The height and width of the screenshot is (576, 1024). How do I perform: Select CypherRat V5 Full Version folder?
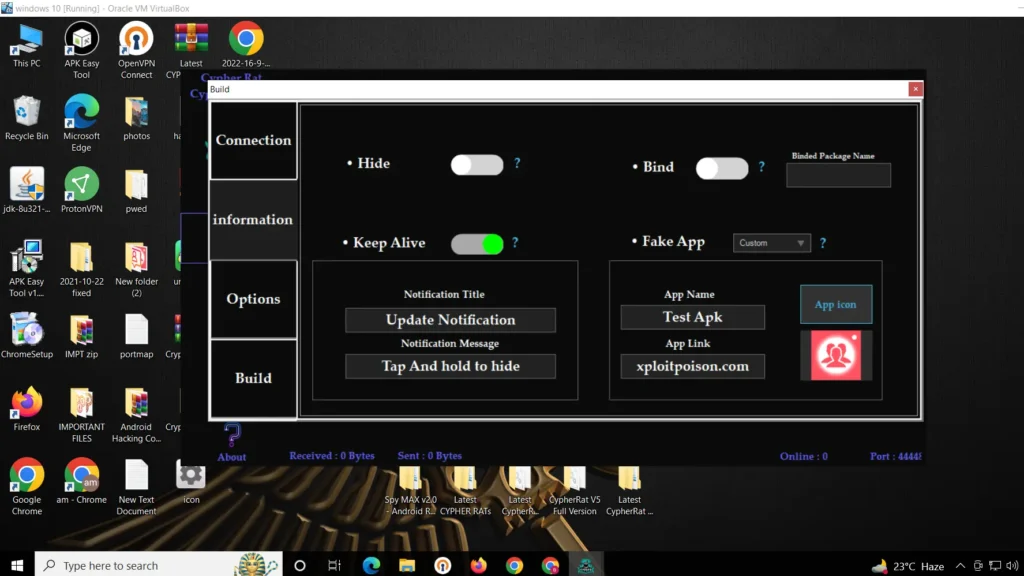pos(575,491)
